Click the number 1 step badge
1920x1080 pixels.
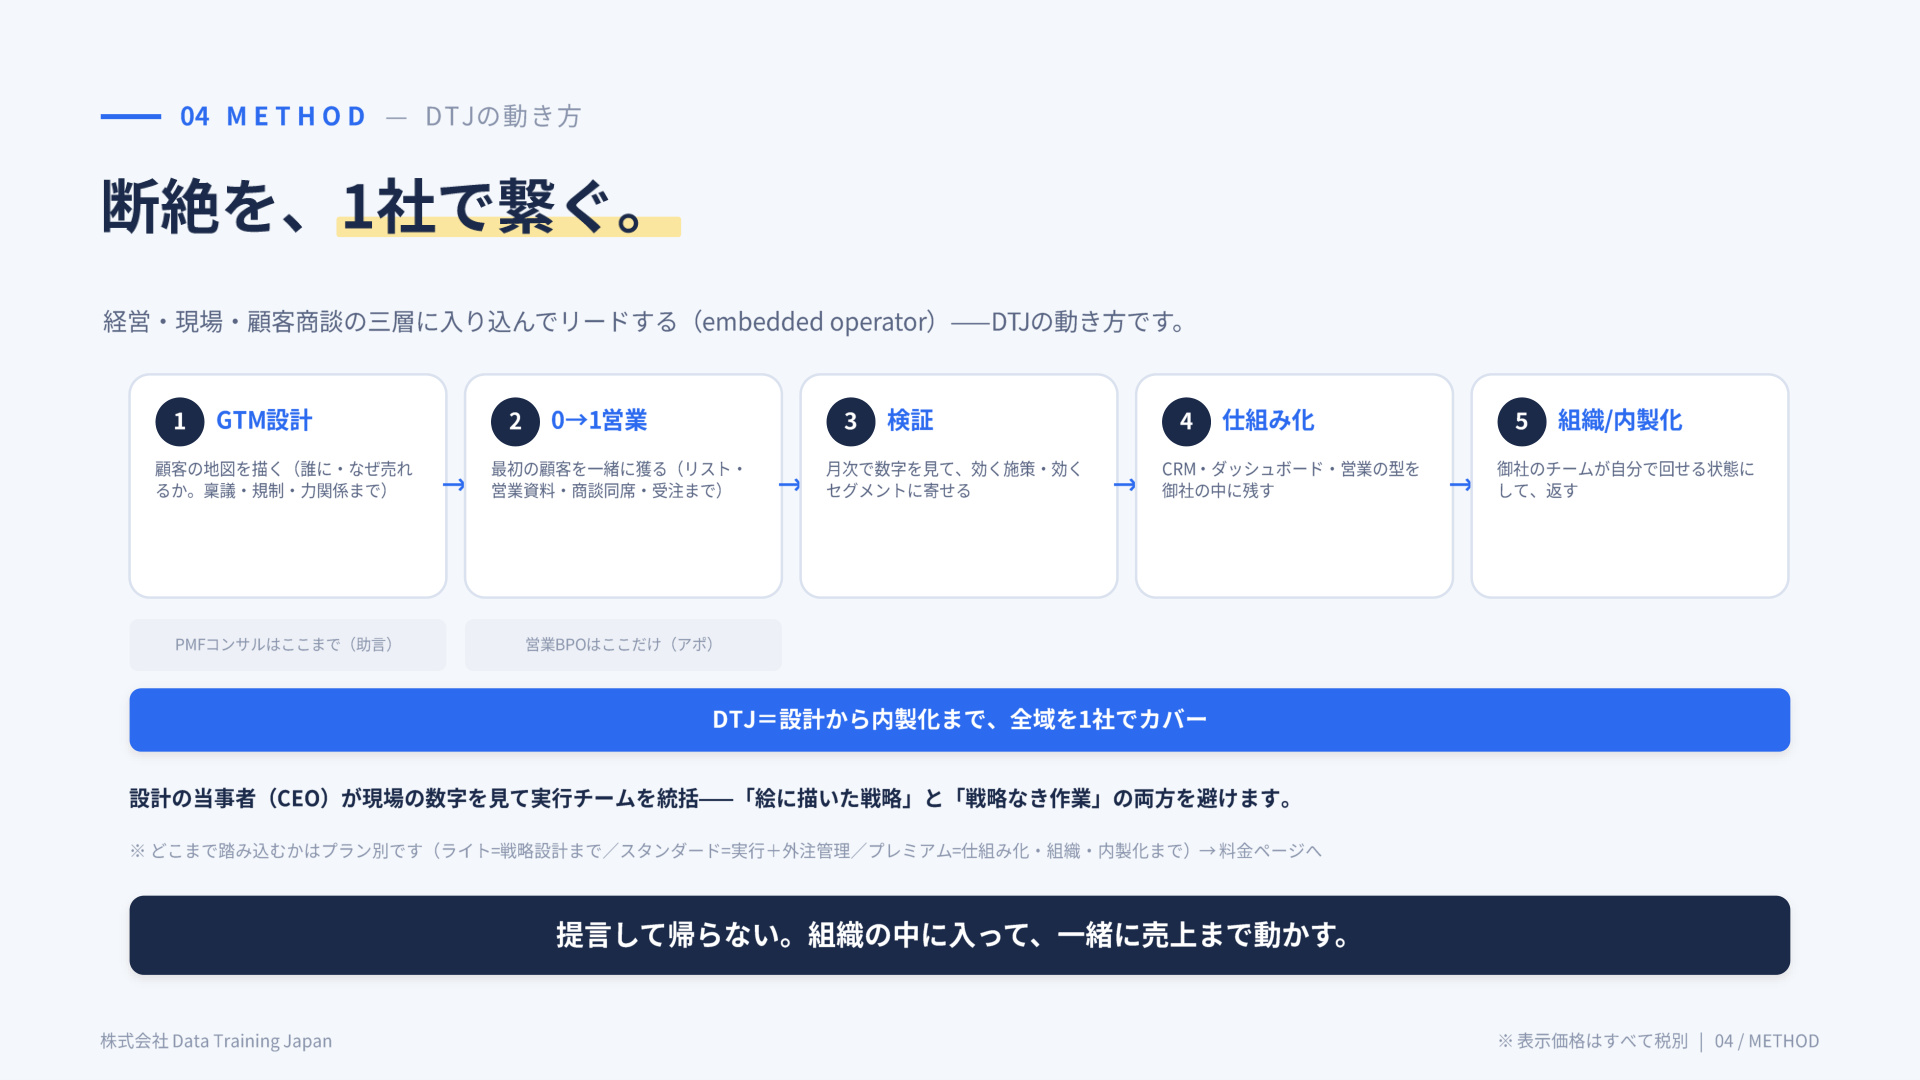point(180,421)
